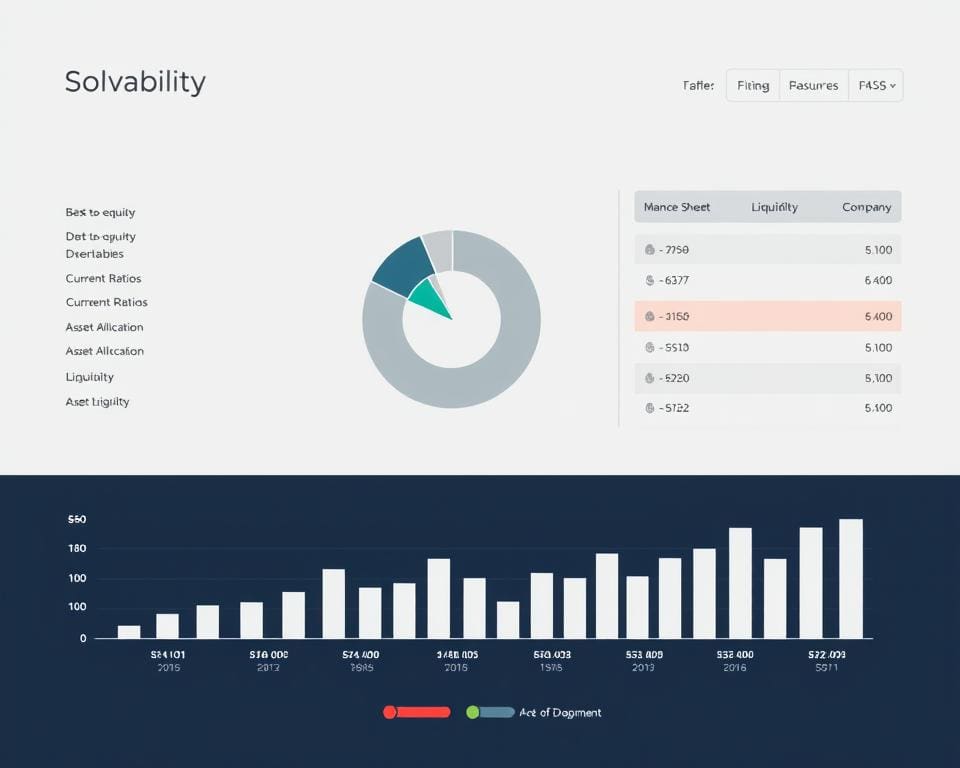Screen dimensions: 960x768
Task: Open the Bes to equity link
Action: tap(100, 212)
